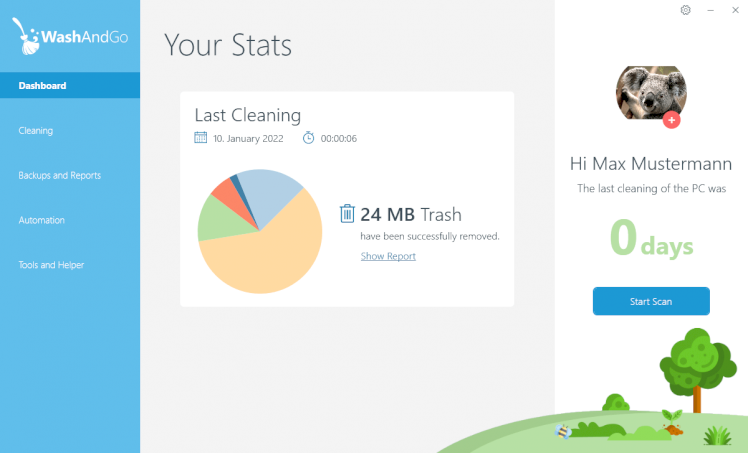Click the koala profile picture

point(650,92)
